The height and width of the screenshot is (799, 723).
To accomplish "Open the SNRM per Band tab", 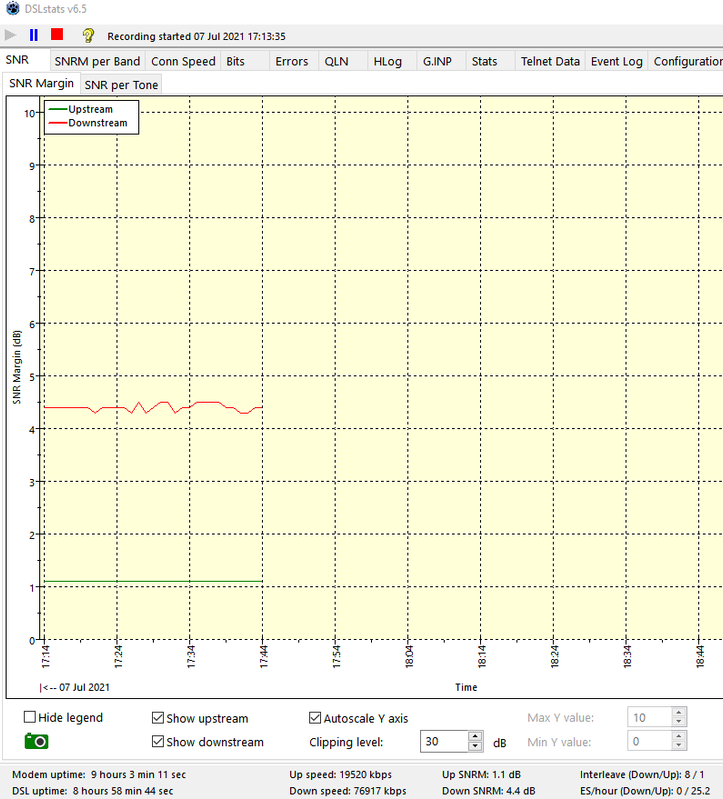I will click(97, 61).
